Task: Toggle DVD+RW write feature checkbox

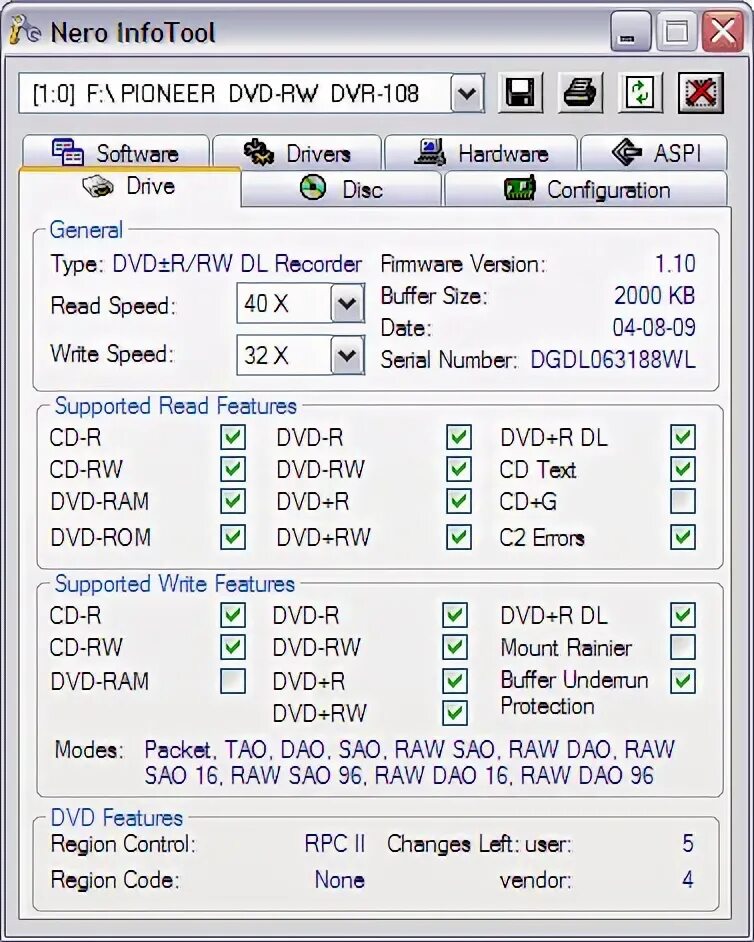Action: point(455,713)
